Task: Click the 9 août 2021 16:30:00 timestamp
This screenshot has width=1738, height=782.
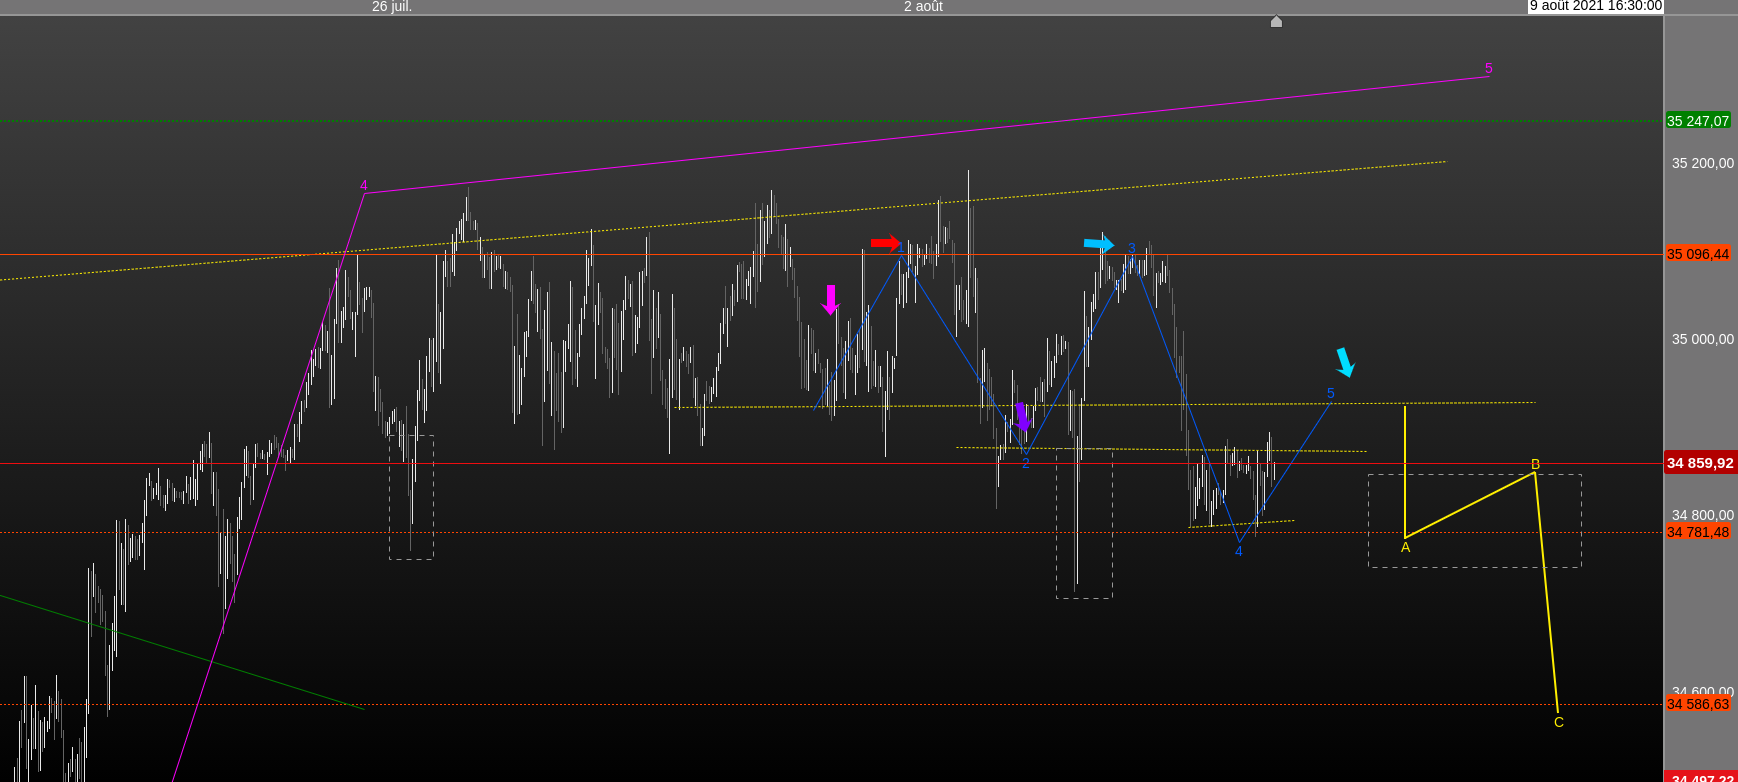Action: point(1596,6)
